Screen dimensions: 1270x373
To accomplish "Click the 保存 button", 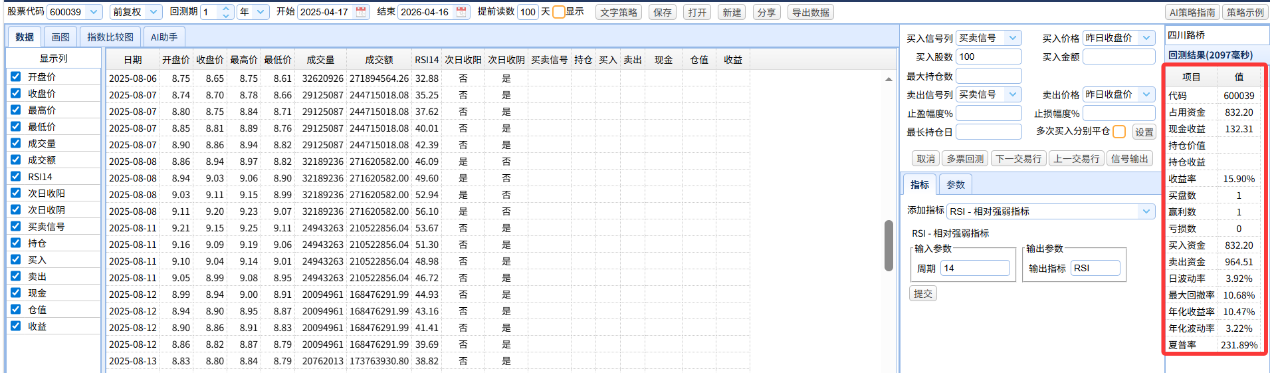I will point(662,12).
